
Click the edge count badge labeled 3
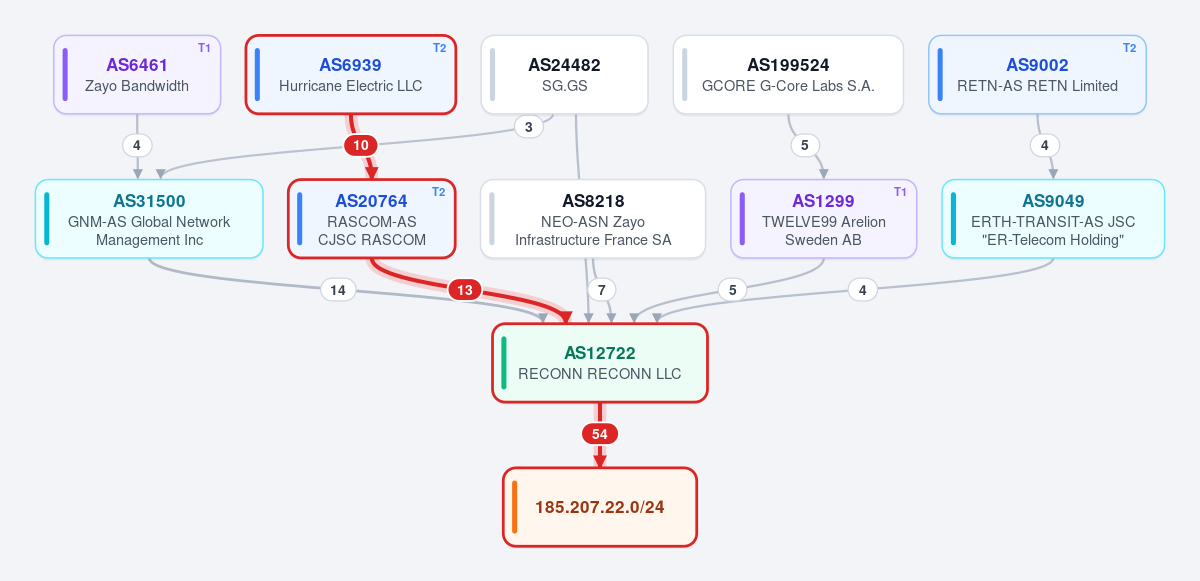click(x=529, y=126)
